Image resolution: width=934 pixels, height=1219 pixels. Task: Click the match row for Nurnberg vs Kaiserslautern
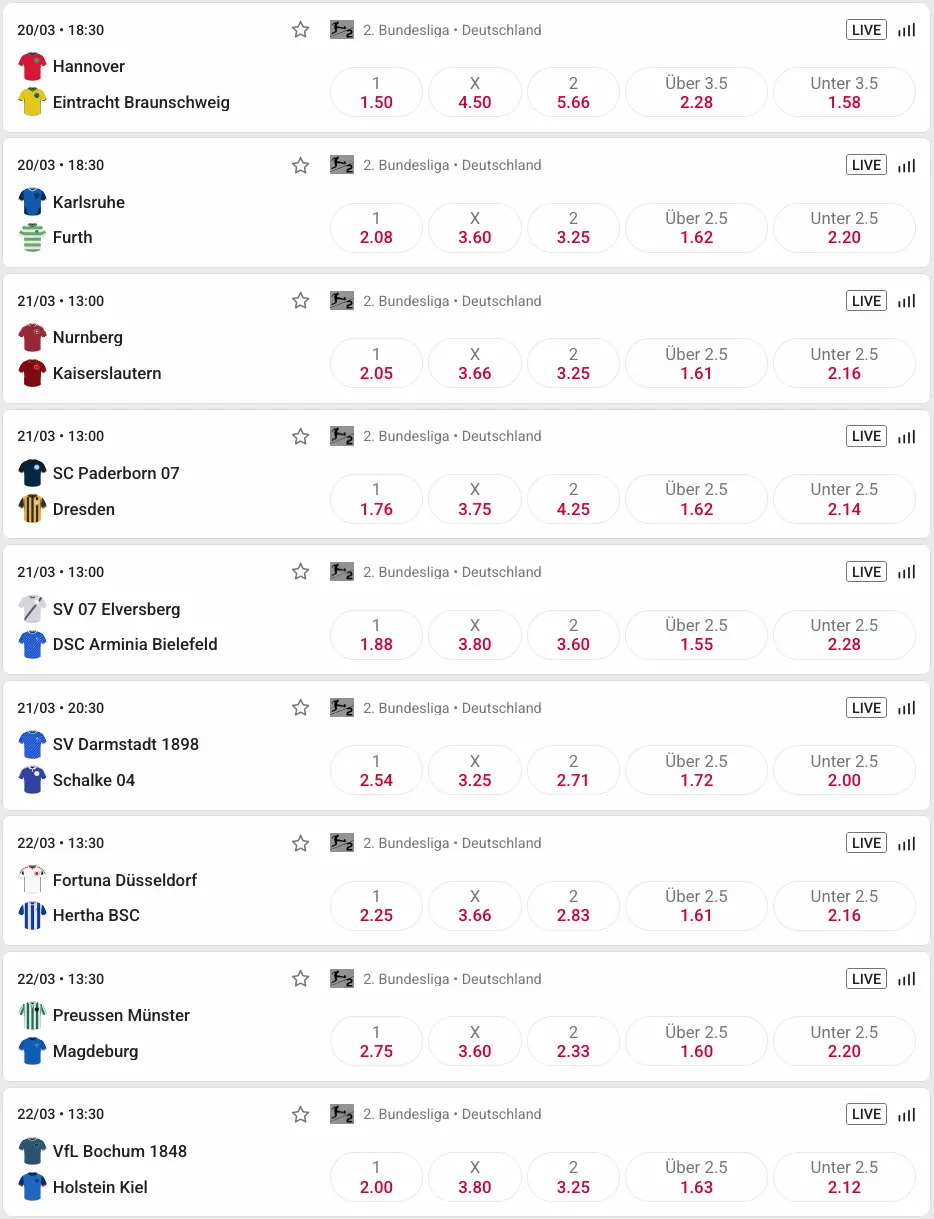click(x=150, y=350)
